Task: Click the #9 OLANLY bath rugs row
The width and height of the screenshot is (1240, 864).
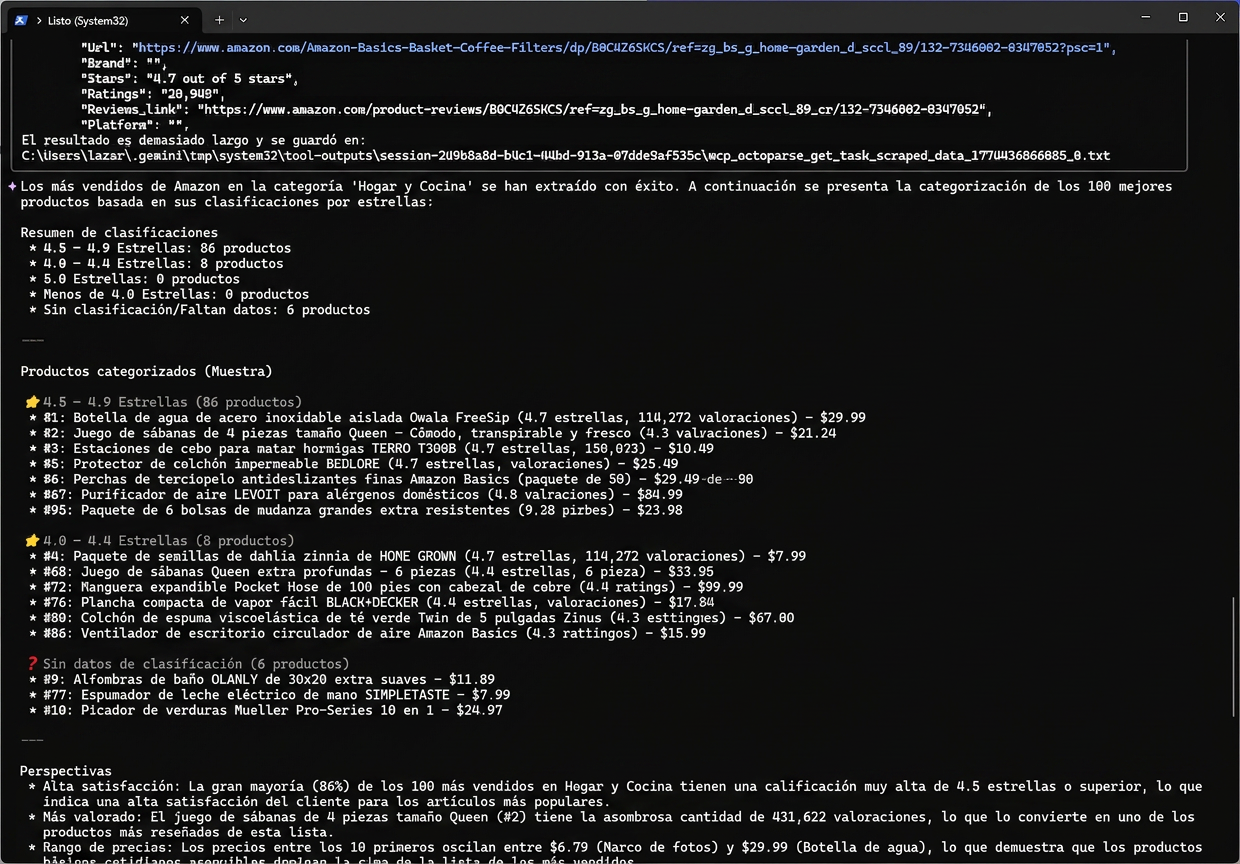Action: [x=261, y=680]
